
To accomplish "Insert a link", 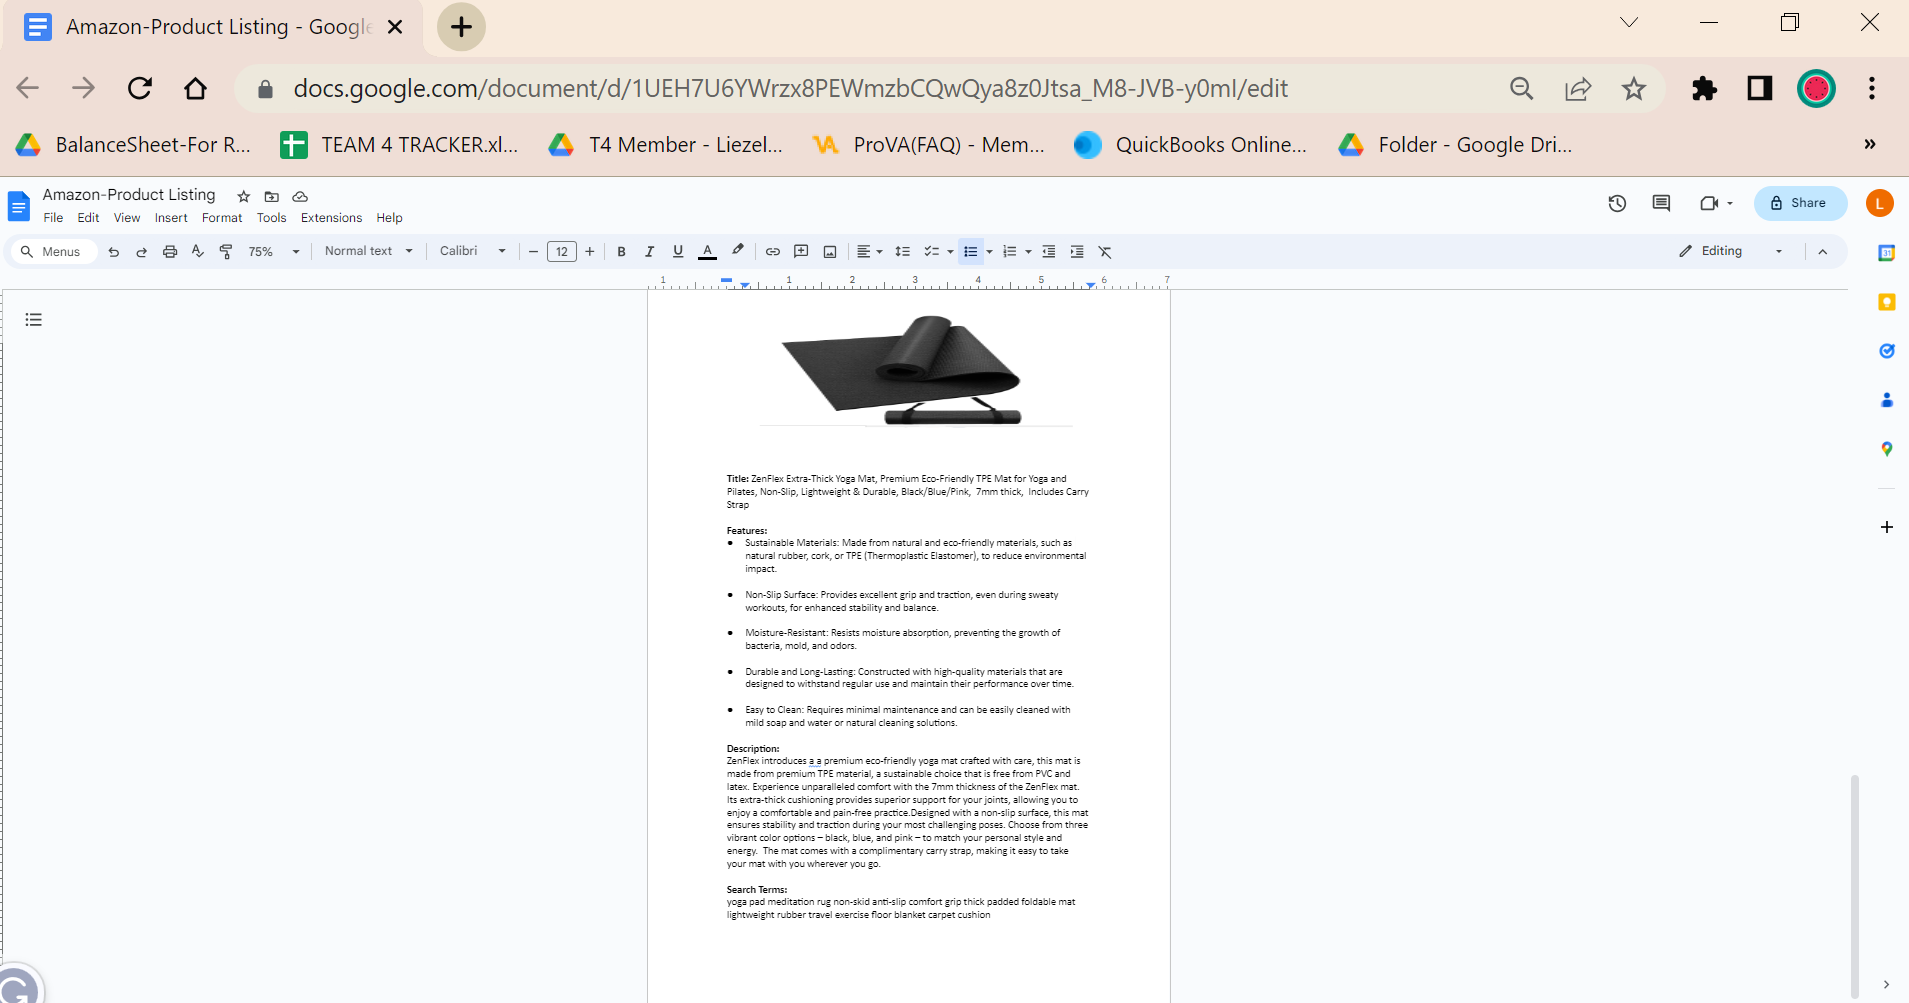I will (x=772, y=251).
